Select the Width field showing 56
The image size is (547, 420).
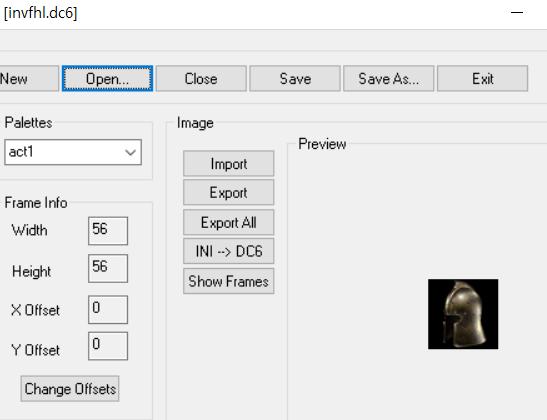[x=108, y=231]
